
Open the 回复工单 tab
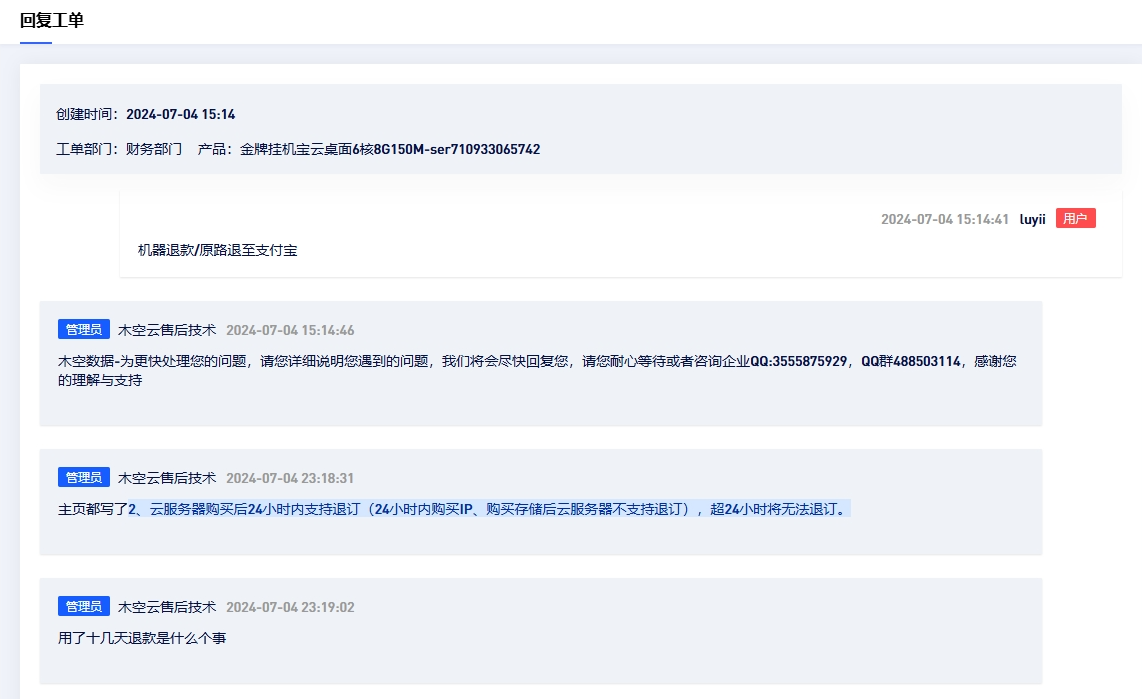(52, 21)
